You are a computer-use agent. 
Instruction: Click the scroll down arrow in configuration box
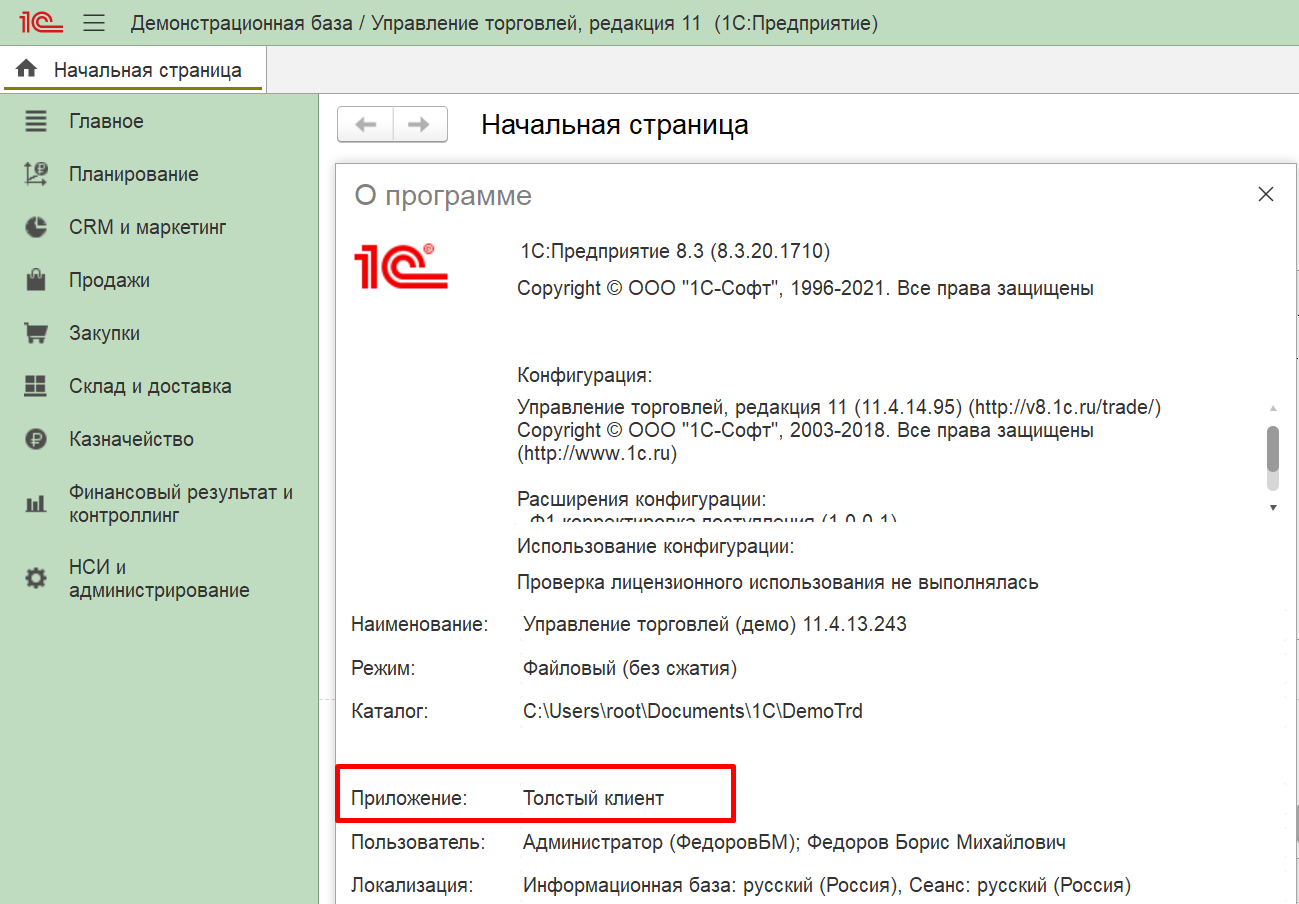[x=1273, y=508]
